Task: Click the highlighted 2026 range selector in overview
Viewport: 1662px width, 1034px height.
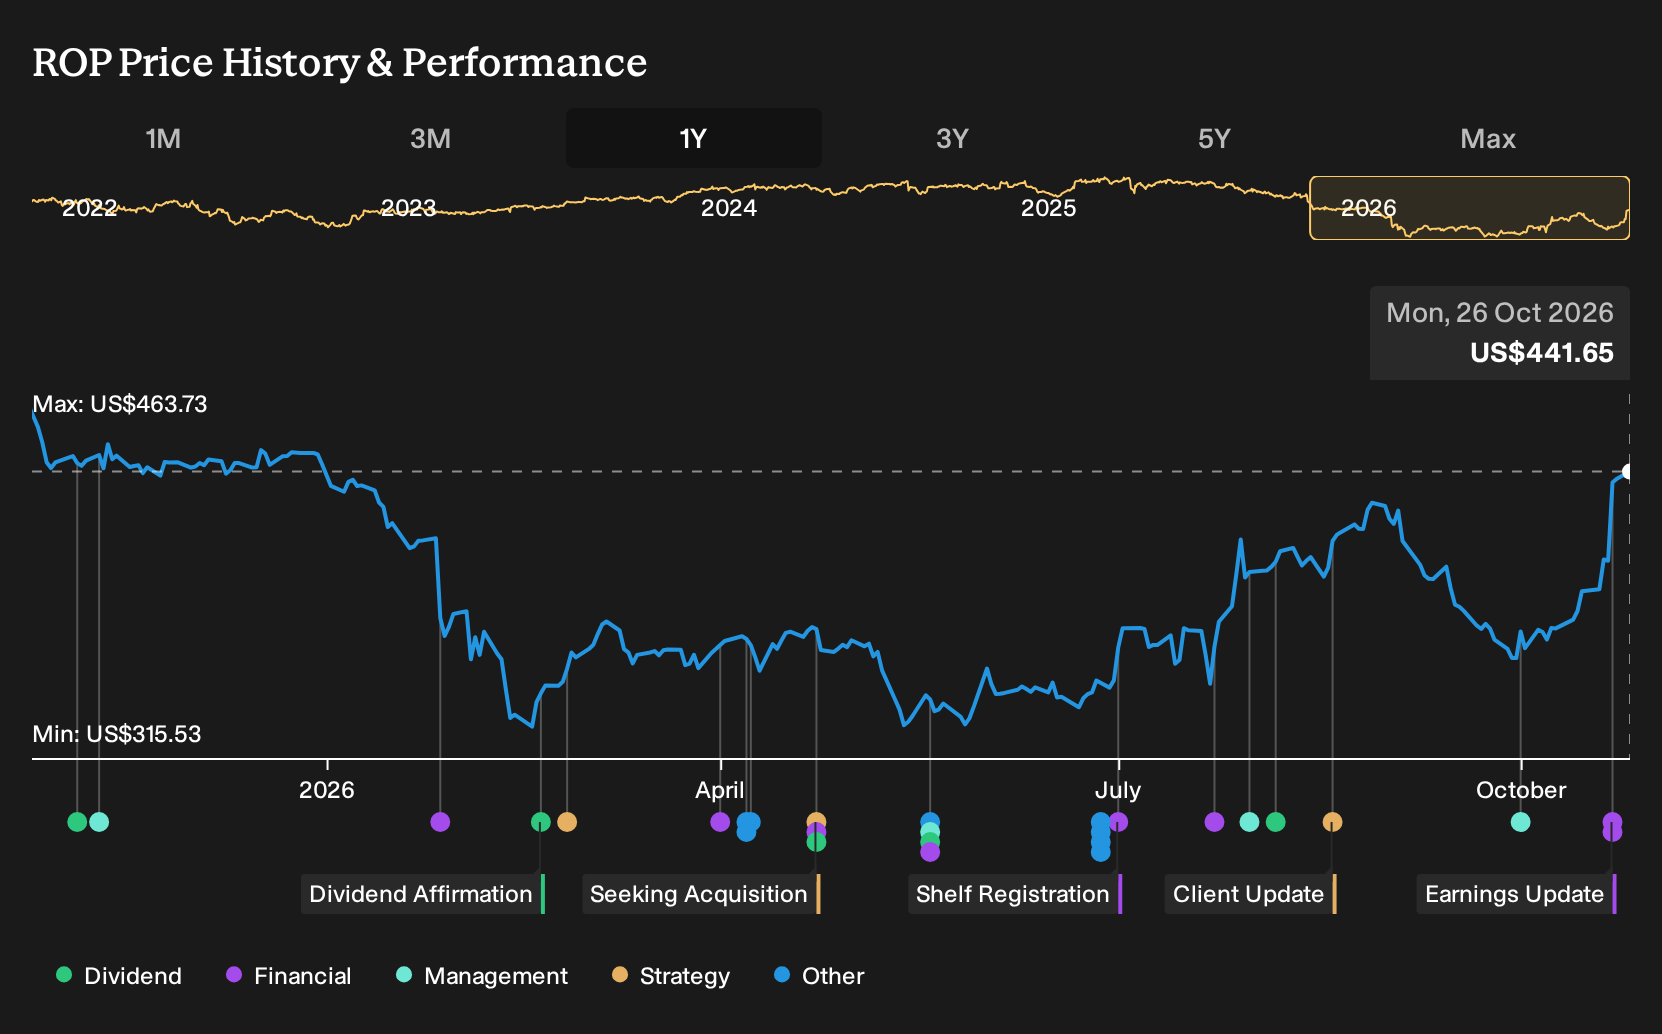Action: [1469, 208]
